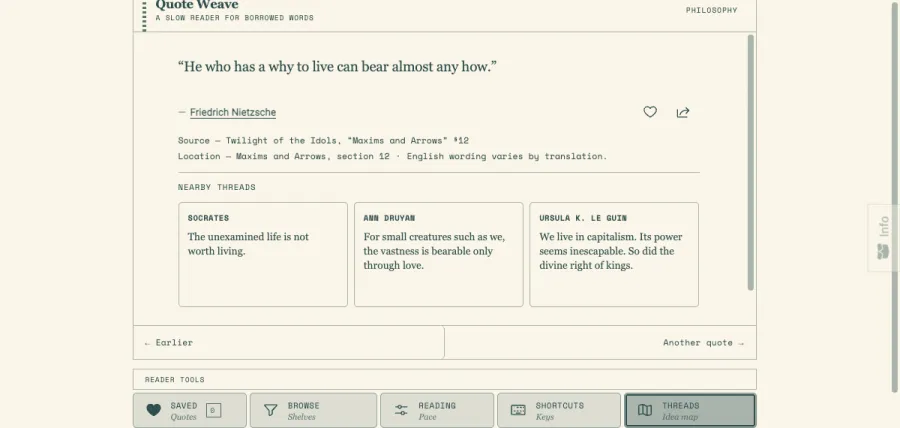Click the Quote Weave title
Image resolution: width=900 pixels, height=428 pixels.
click(x=197, y=5)
